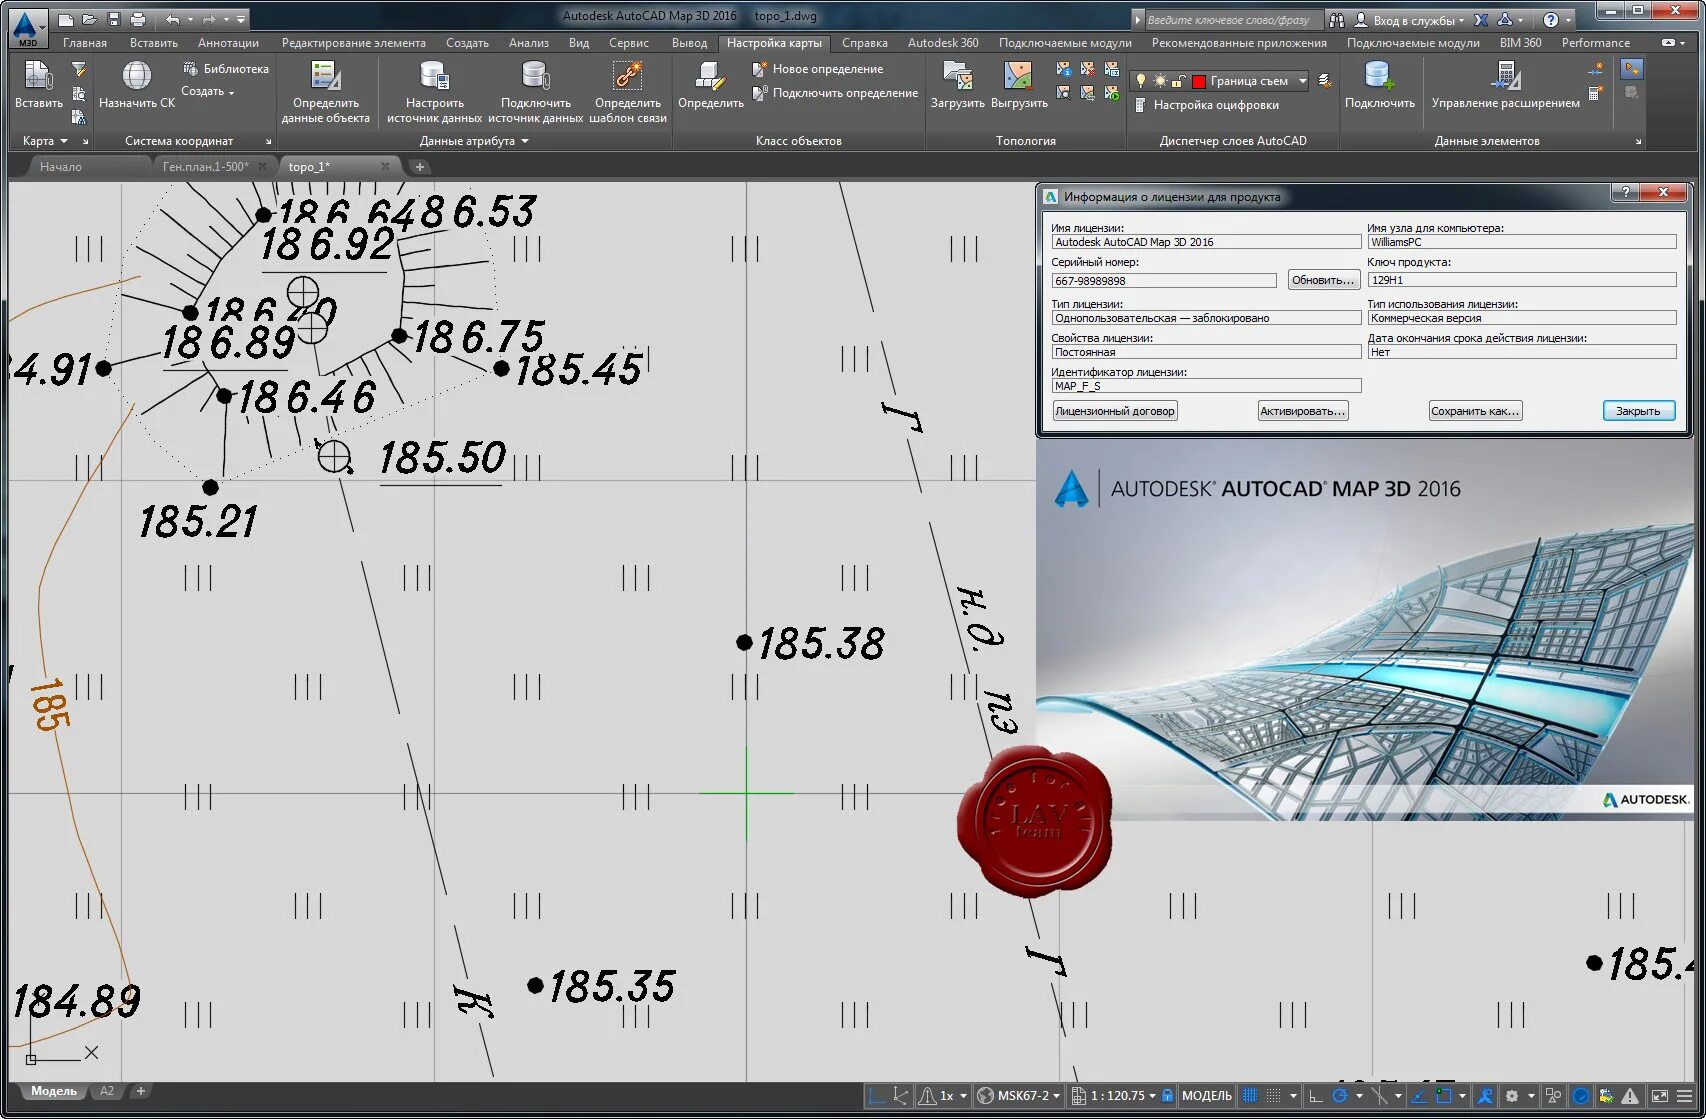Click the red layer color swatch
1706x1119 pixels.
click(1198, 81)
